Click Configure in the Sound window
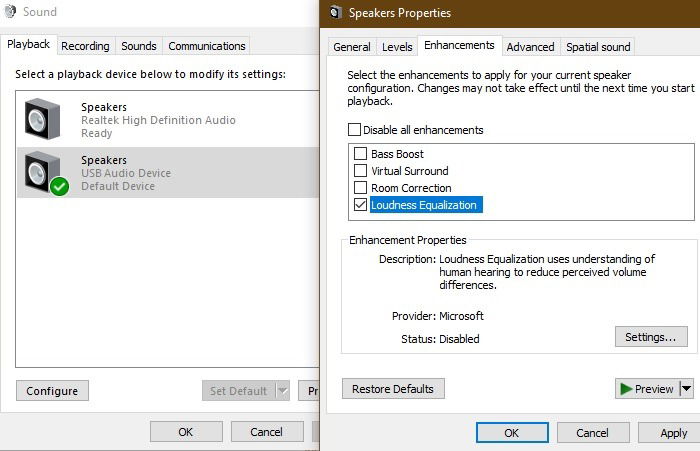700x451 pixels. [x=52, y=391]
